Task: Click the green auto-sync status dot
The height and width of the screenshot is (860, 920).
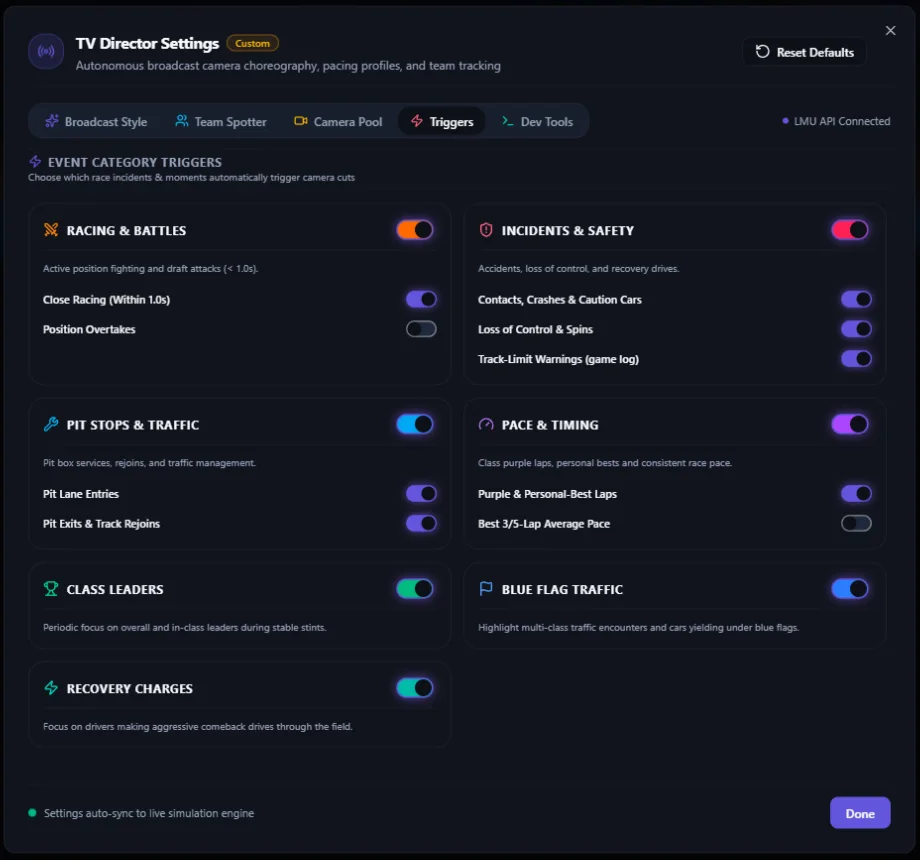Action: coord(32,812)
